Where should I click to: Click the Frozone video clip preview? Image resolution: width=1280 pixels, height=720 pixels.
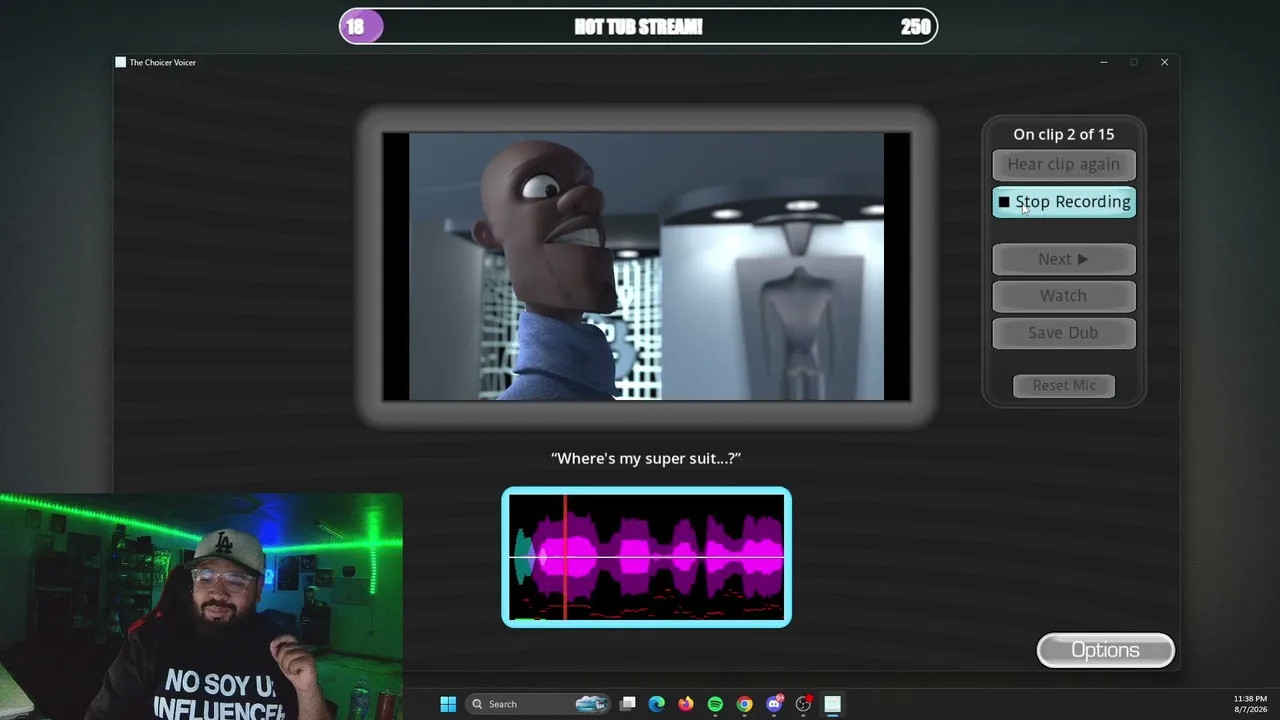[x=646, y=267]
